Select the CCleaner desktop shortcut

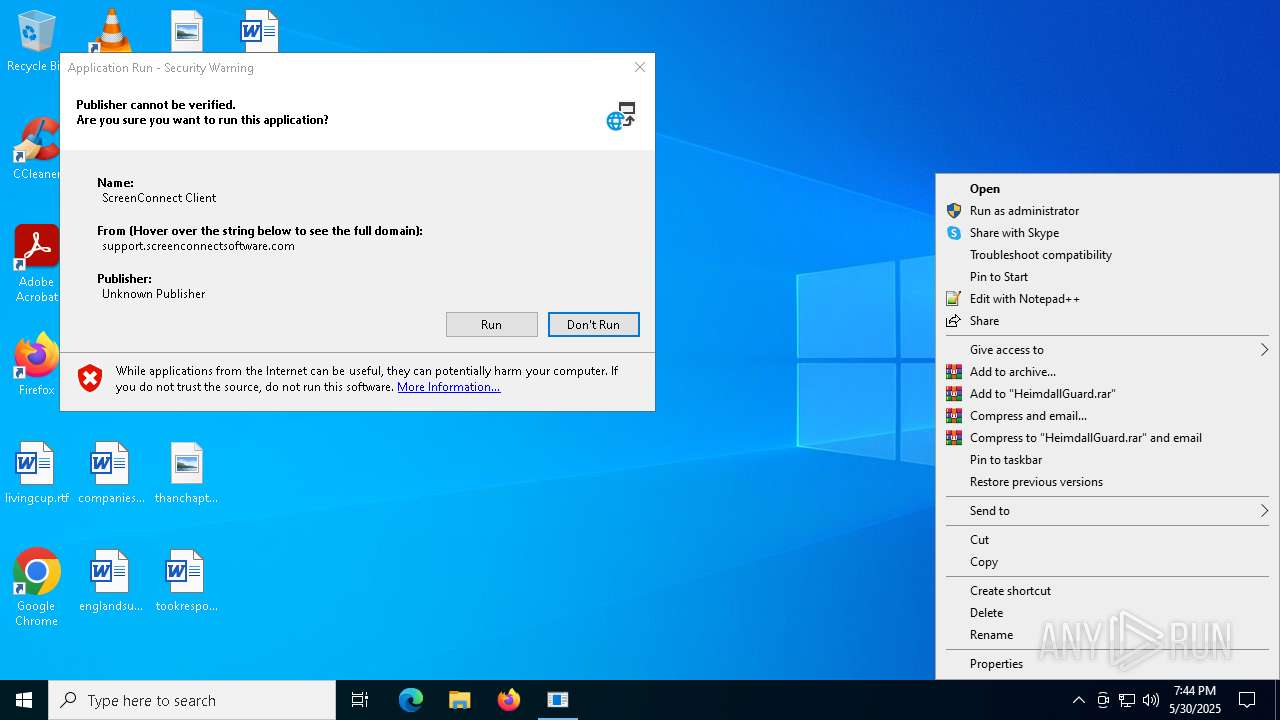click(x=36, y=148)
